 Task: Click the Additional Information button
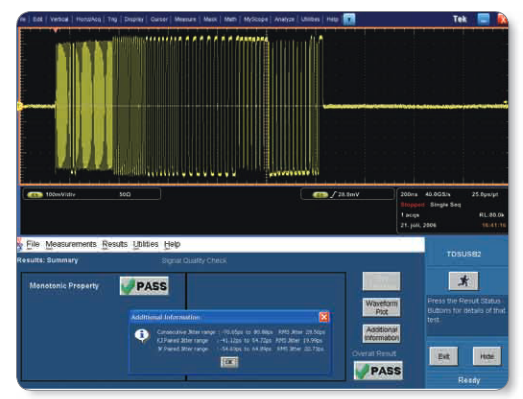click(381, 334)
